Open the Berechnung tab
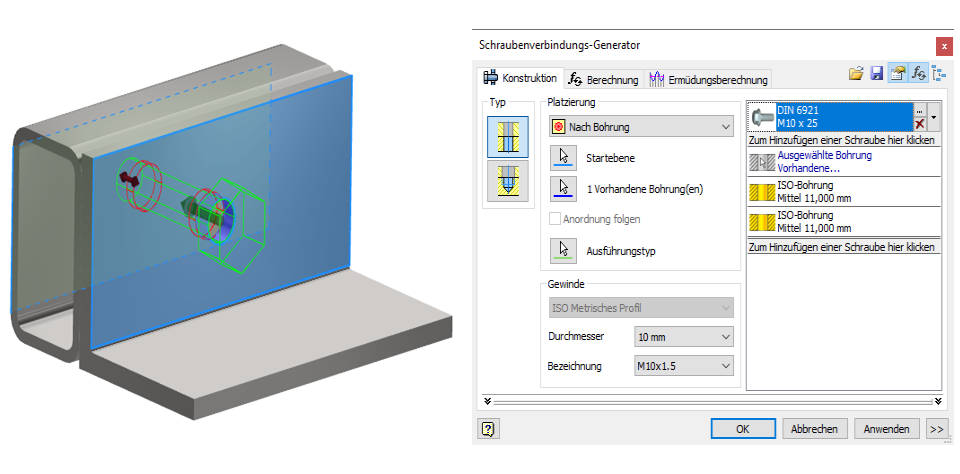The width and height of the screenshot is (960, 474). [x=603, y=80]
